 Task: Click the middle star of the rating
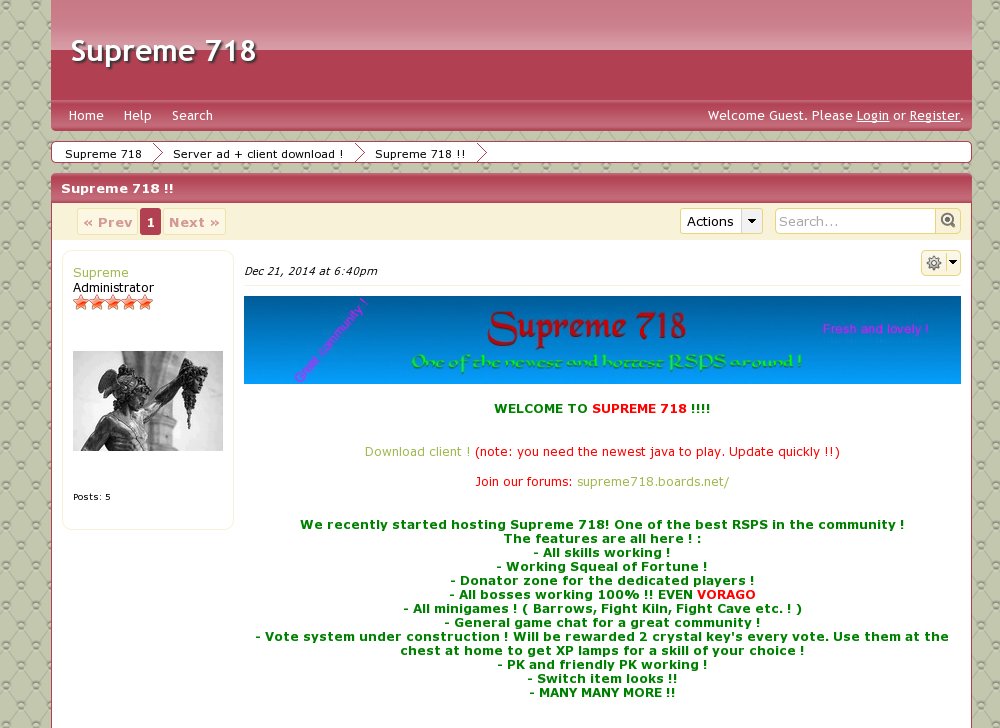click(113, 302)
